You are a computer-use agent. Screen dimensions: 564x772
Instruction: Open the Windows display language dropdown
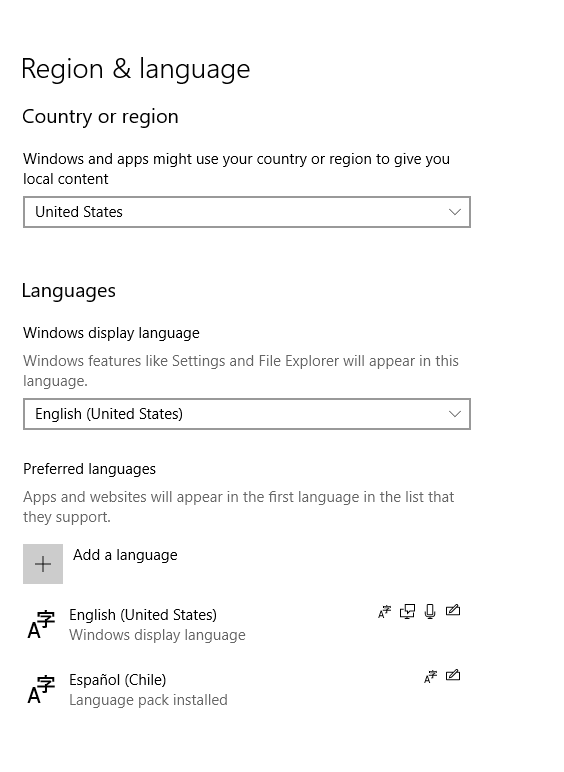[x=247, y=414]
